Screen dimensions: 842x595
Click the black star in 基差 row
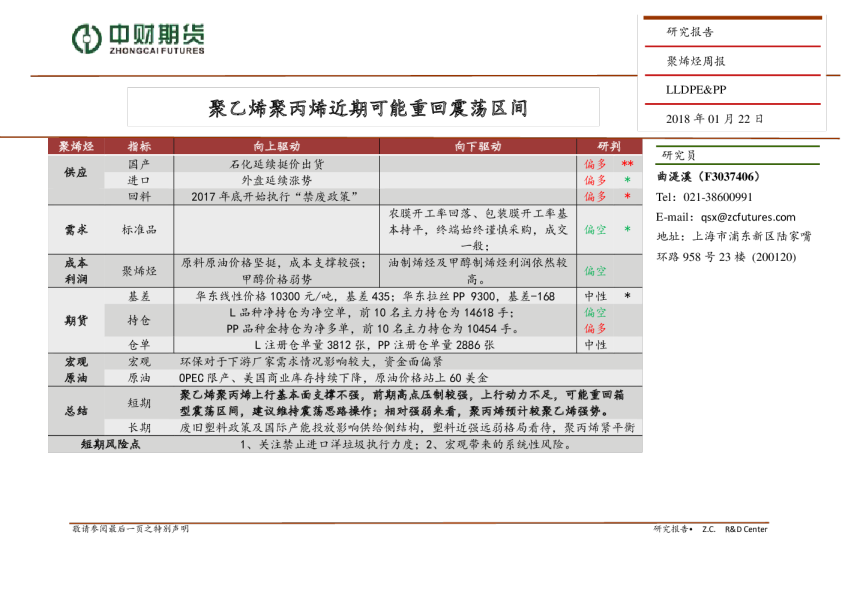tap(627, 297)
